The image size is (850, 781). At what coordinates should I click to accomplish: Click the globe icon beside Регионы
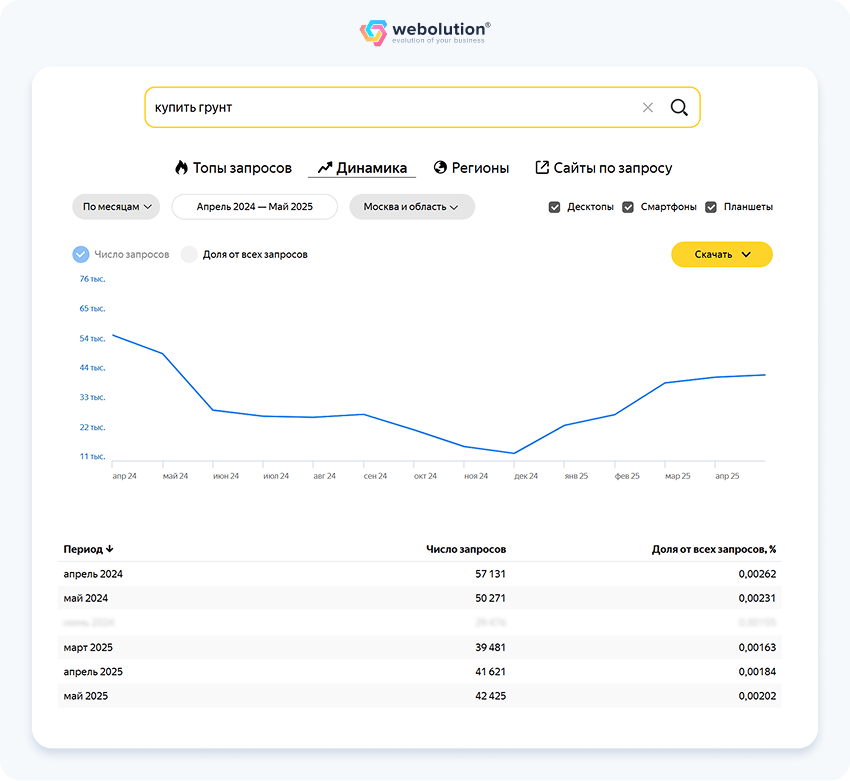pyautogui.click(x=440, y=168)
